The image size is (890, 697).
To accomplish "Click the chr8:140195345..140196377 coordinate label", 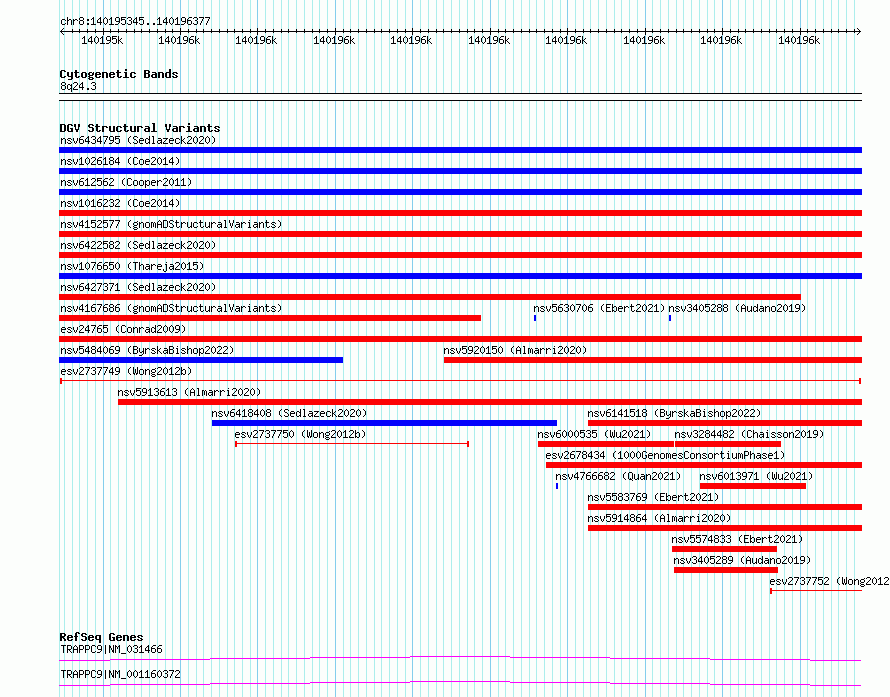I will tap(135, 21).
